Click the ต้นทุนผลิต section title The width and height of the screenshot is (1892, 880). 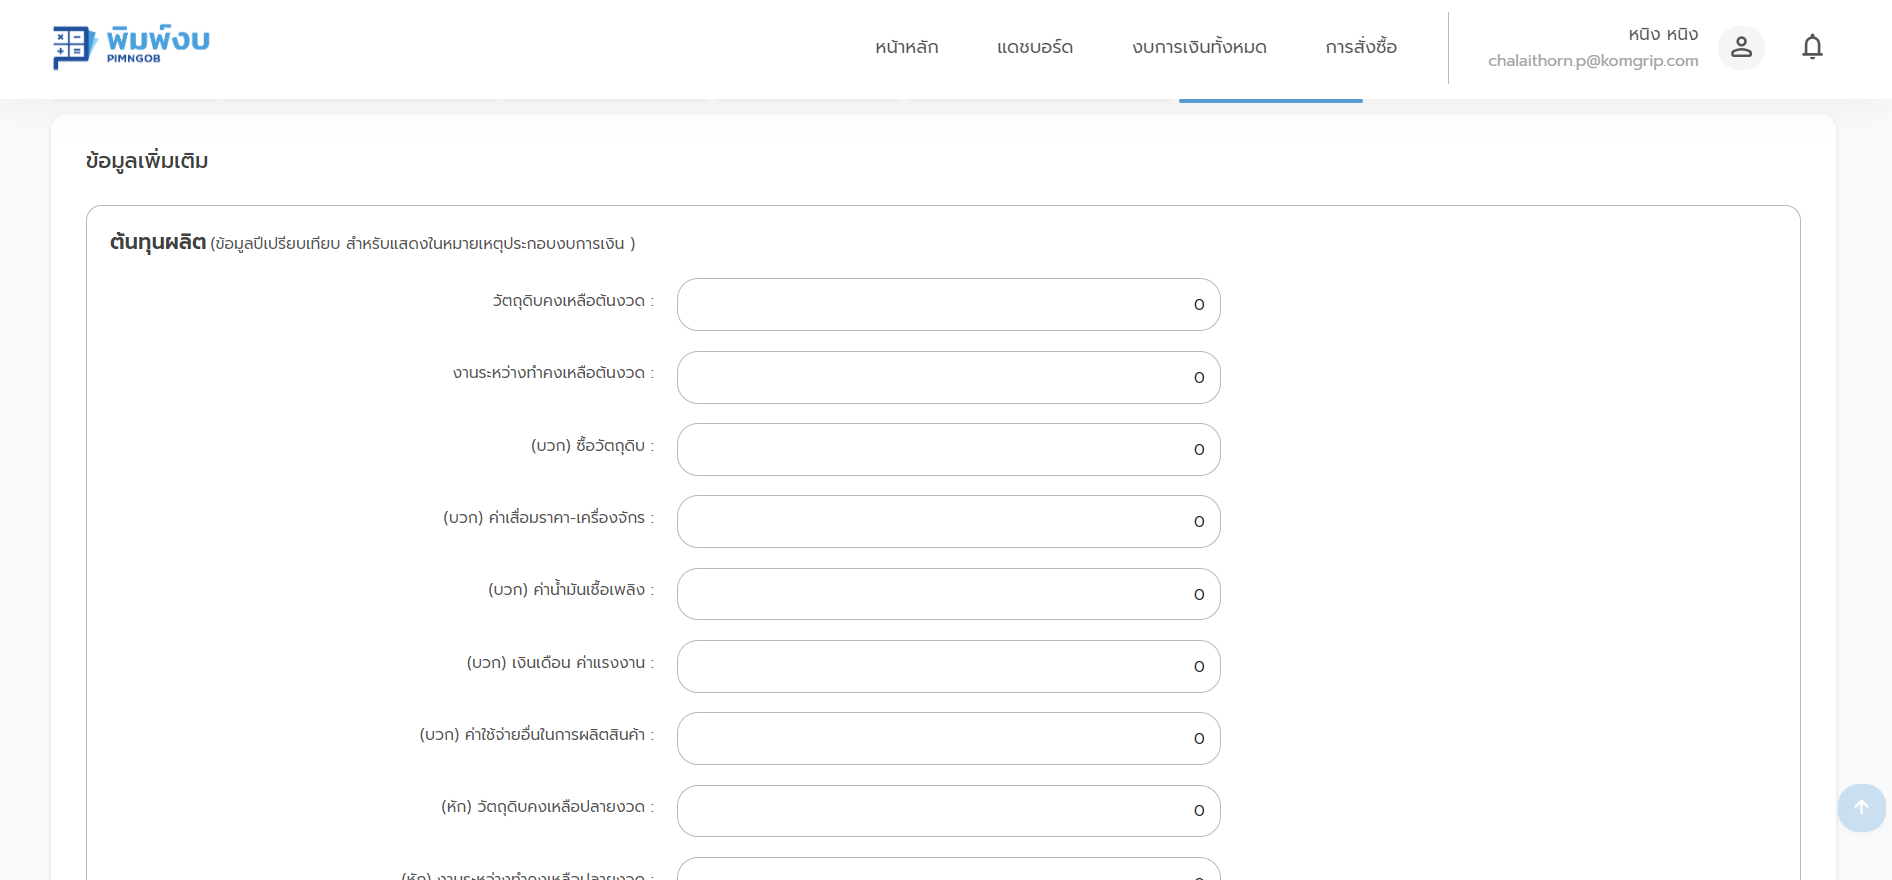tap(158, 242)
